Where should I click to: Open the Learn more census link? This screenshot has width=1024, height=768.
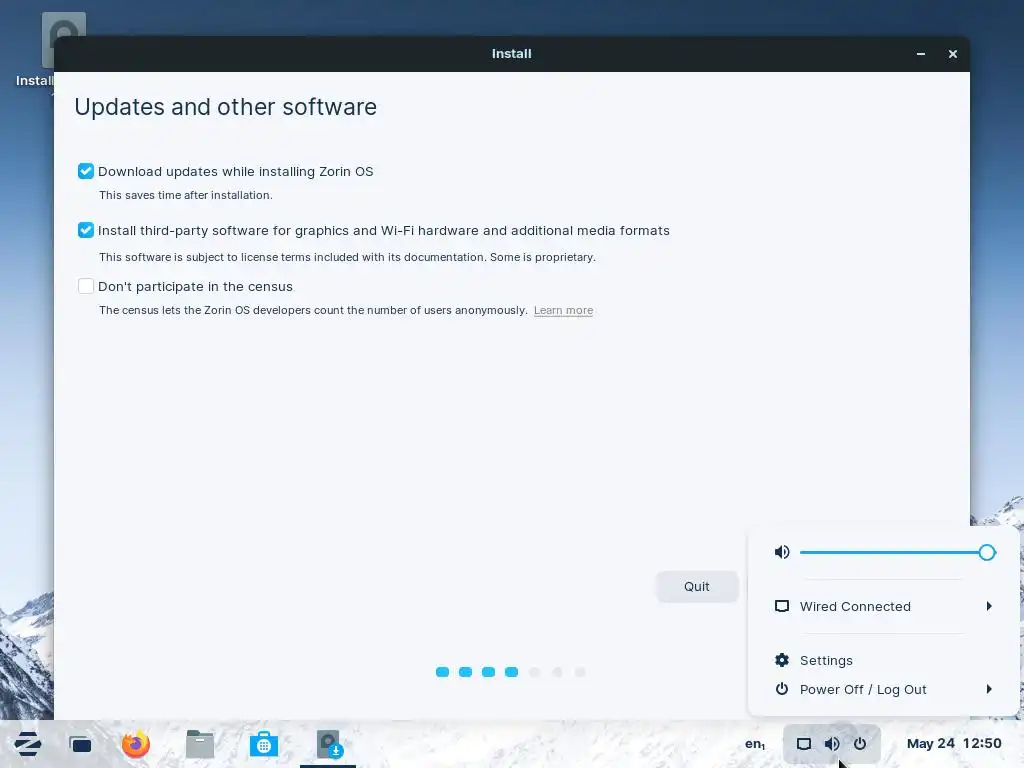tap(563, 310)
